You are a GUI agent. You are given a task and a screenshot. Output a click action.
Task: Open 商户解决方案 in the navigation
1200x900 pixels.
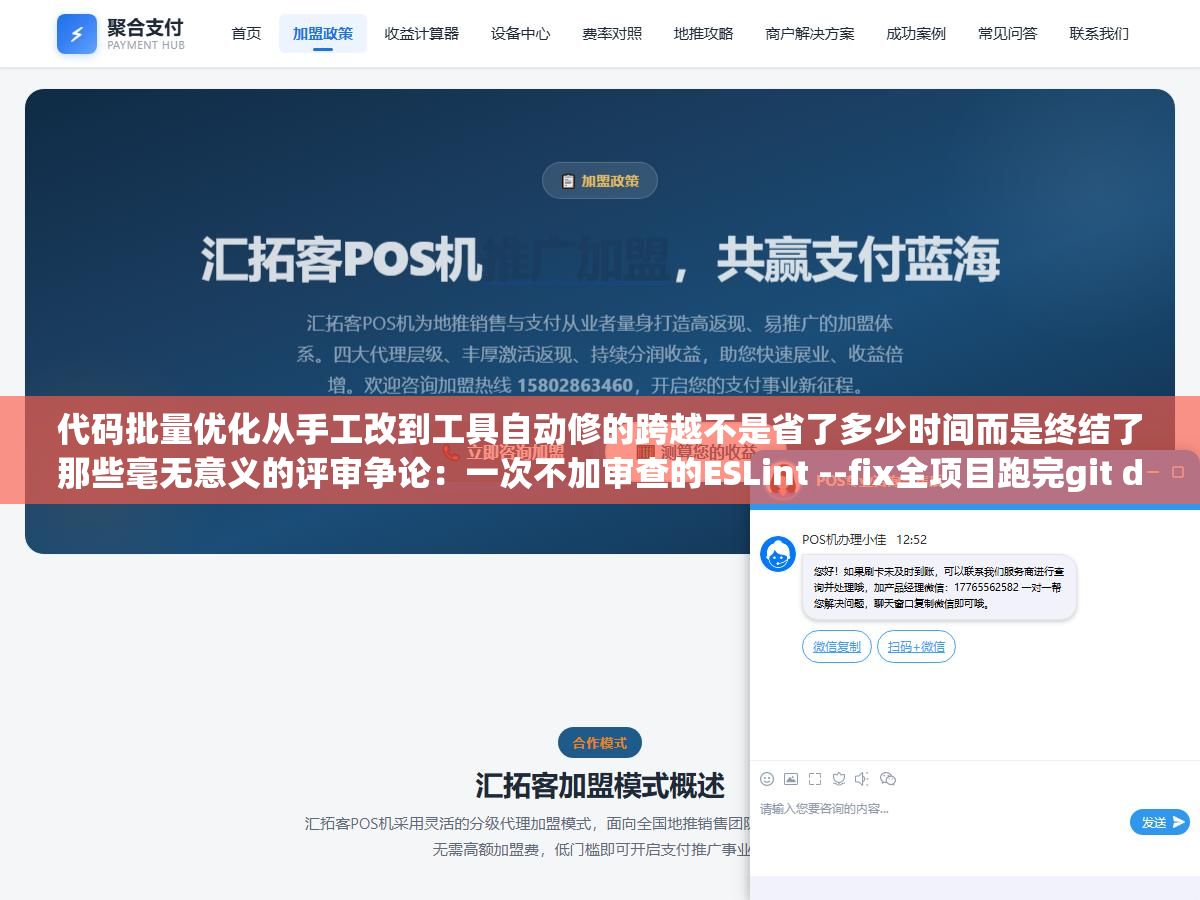click(810, 34)
